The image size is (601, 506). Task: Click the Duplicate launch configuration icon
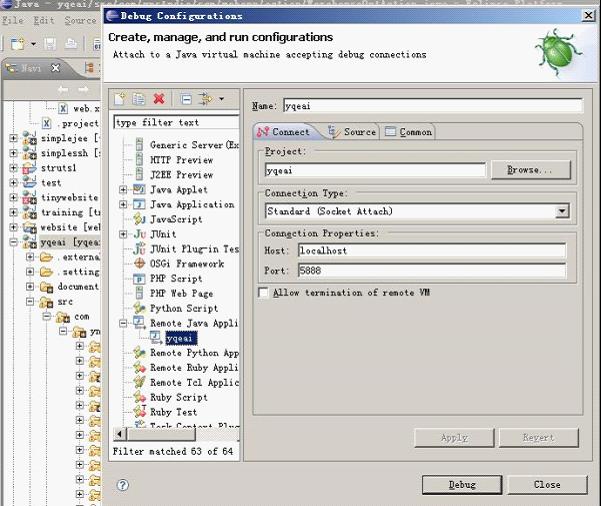[139, 98]
